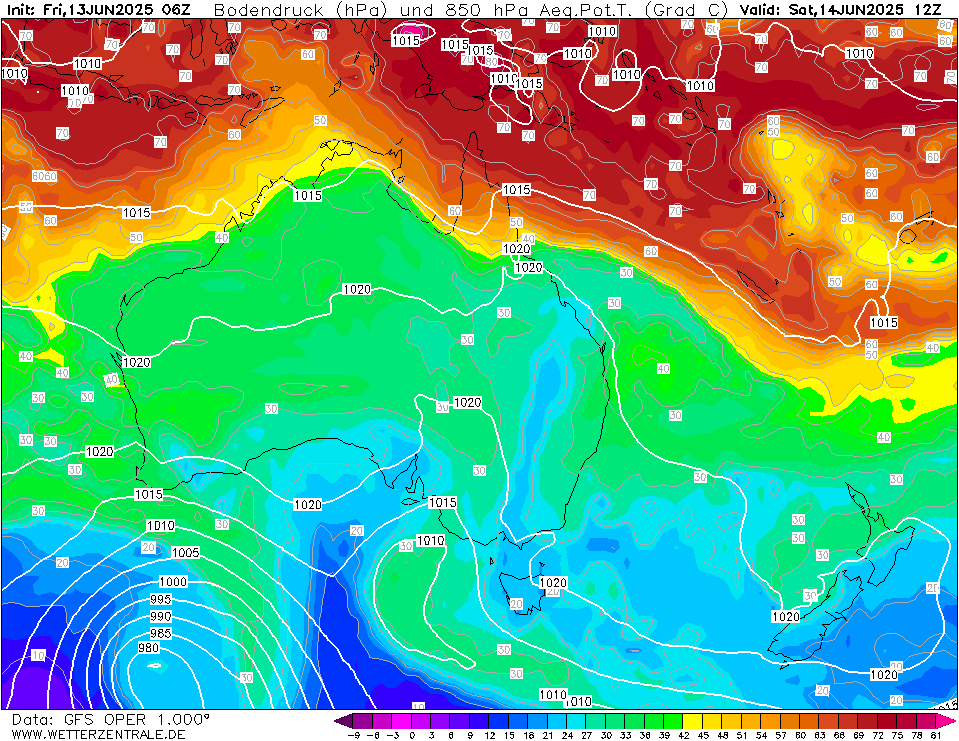Click the 'Data: GFS OPER 1.000°' caption

click(x=110, y=720)
